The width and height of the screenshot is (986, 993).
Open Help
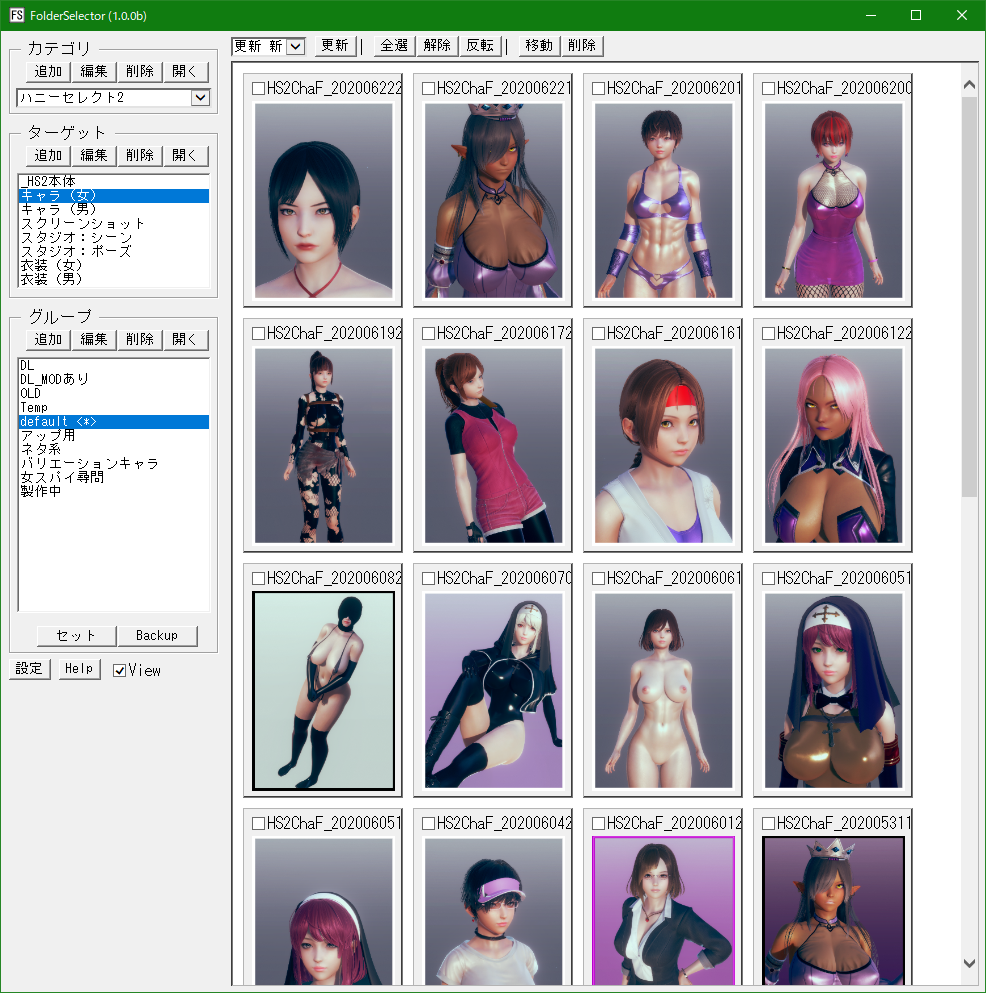coord(79,669)
